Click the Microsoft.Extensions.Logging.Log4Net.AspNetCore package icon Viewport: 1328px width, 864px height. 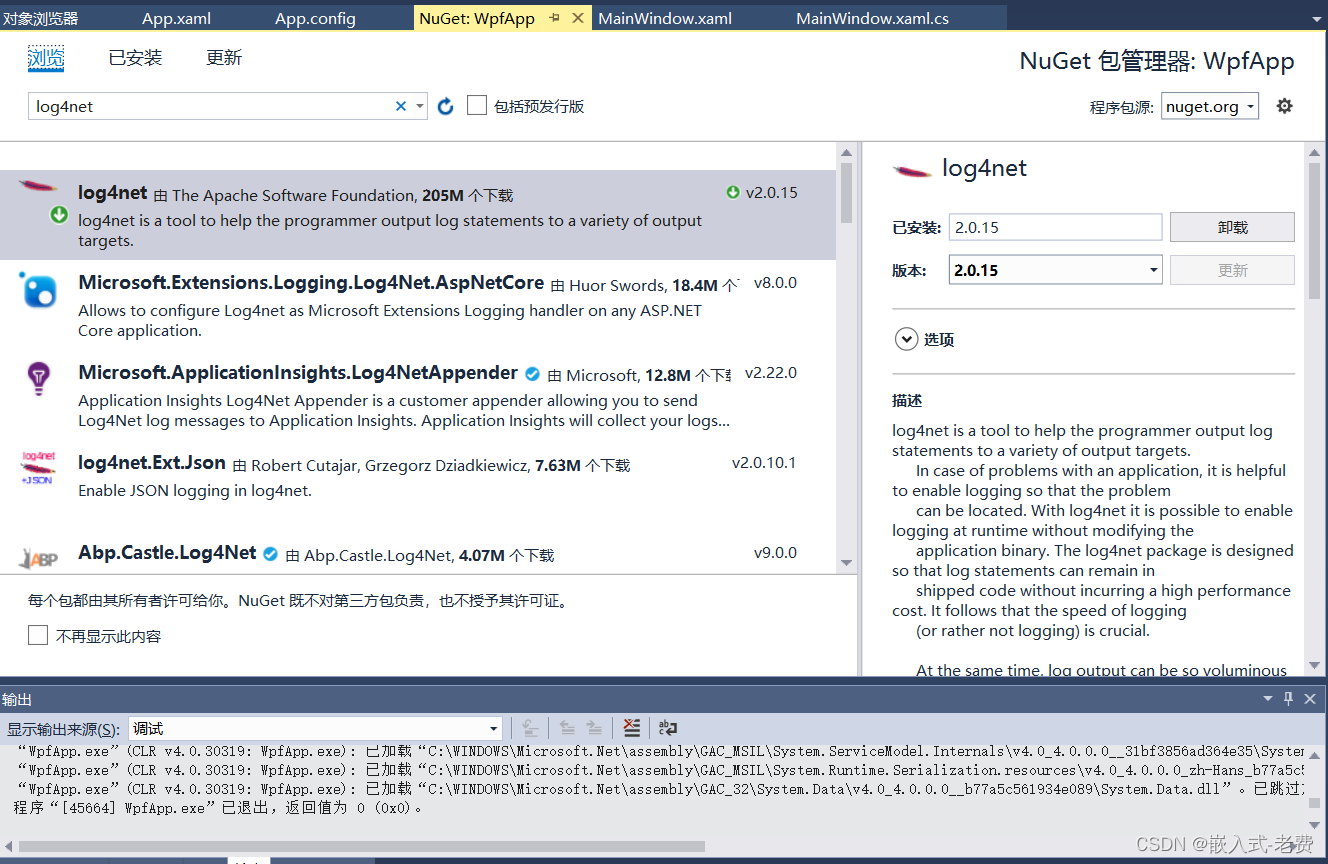point(39,290)
